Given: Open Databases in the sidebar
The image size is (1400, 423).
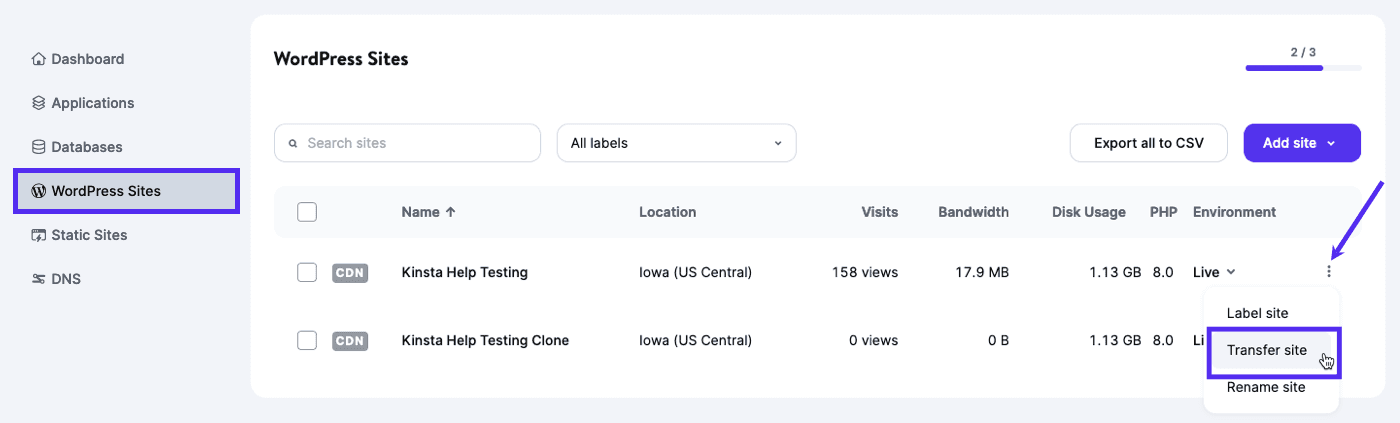Looking at the screenshot, I should tap(77, 147).
